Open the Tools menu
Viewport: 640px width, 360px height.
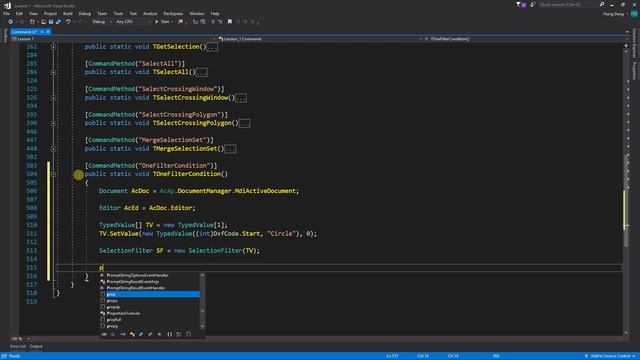tap(118, 13)
